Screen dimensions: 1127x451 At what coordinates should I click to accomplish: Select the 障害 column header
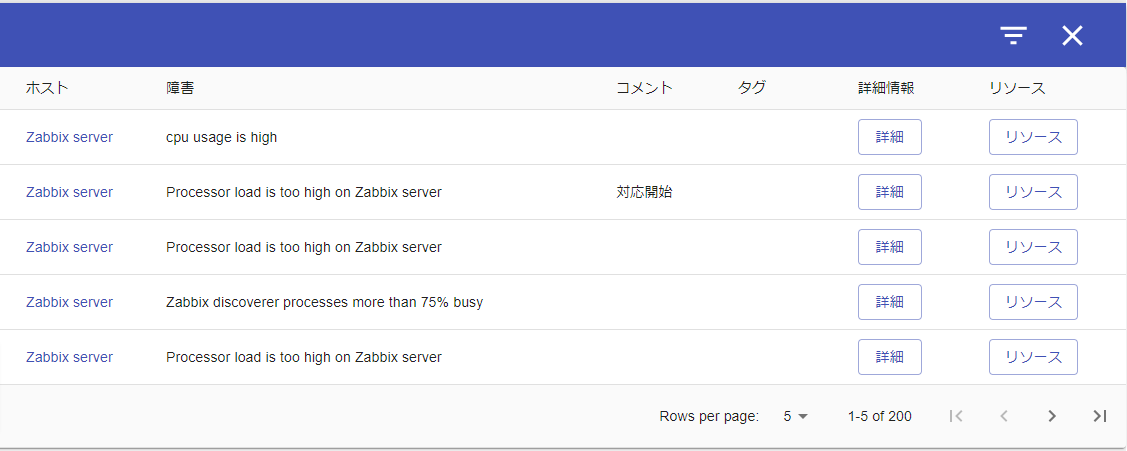(180, 88)
